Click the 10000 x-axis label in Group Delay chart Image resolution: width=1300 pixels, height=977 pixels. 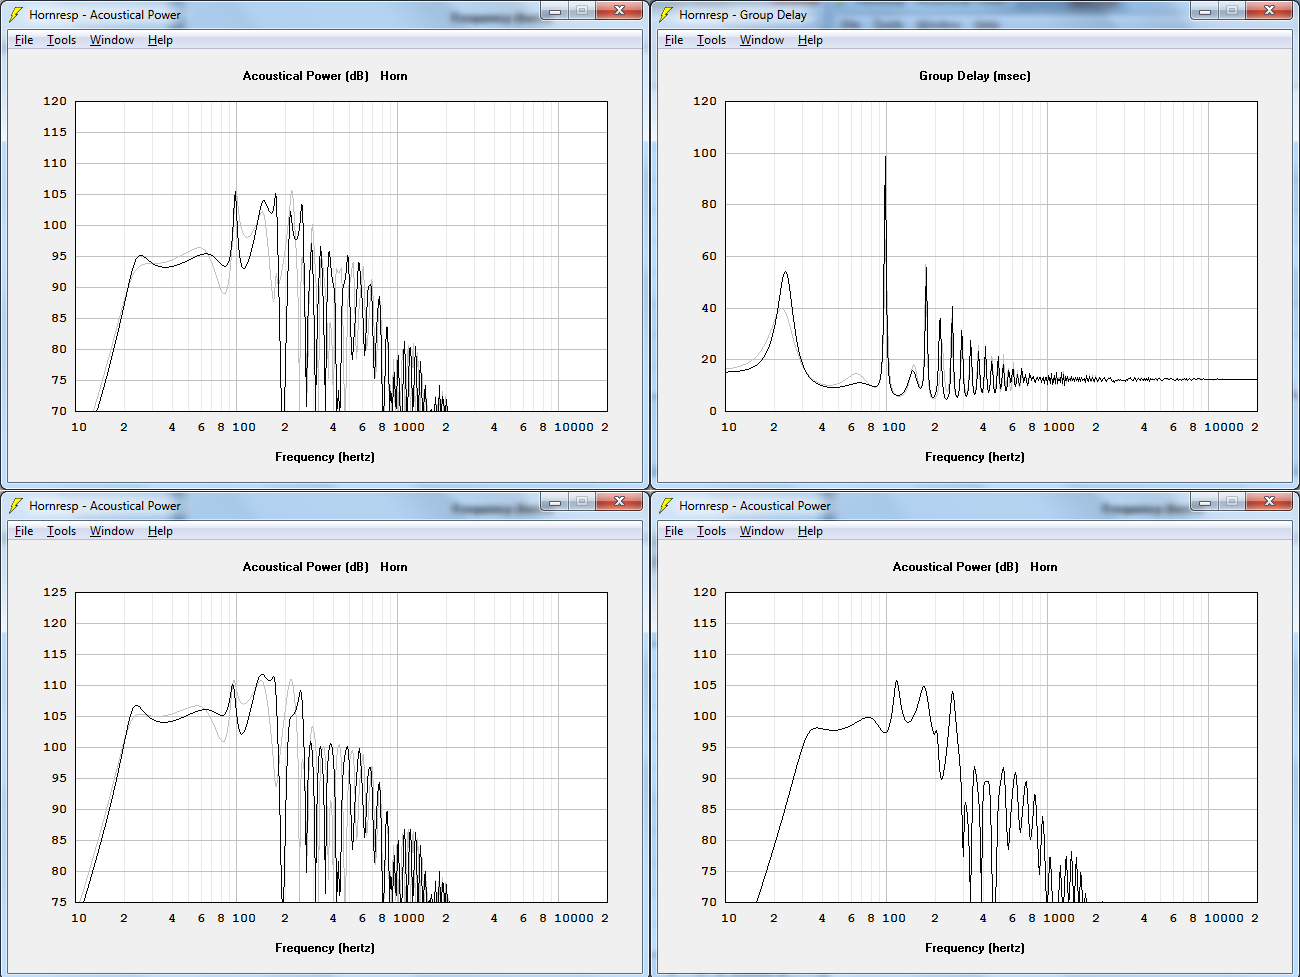1224,427
